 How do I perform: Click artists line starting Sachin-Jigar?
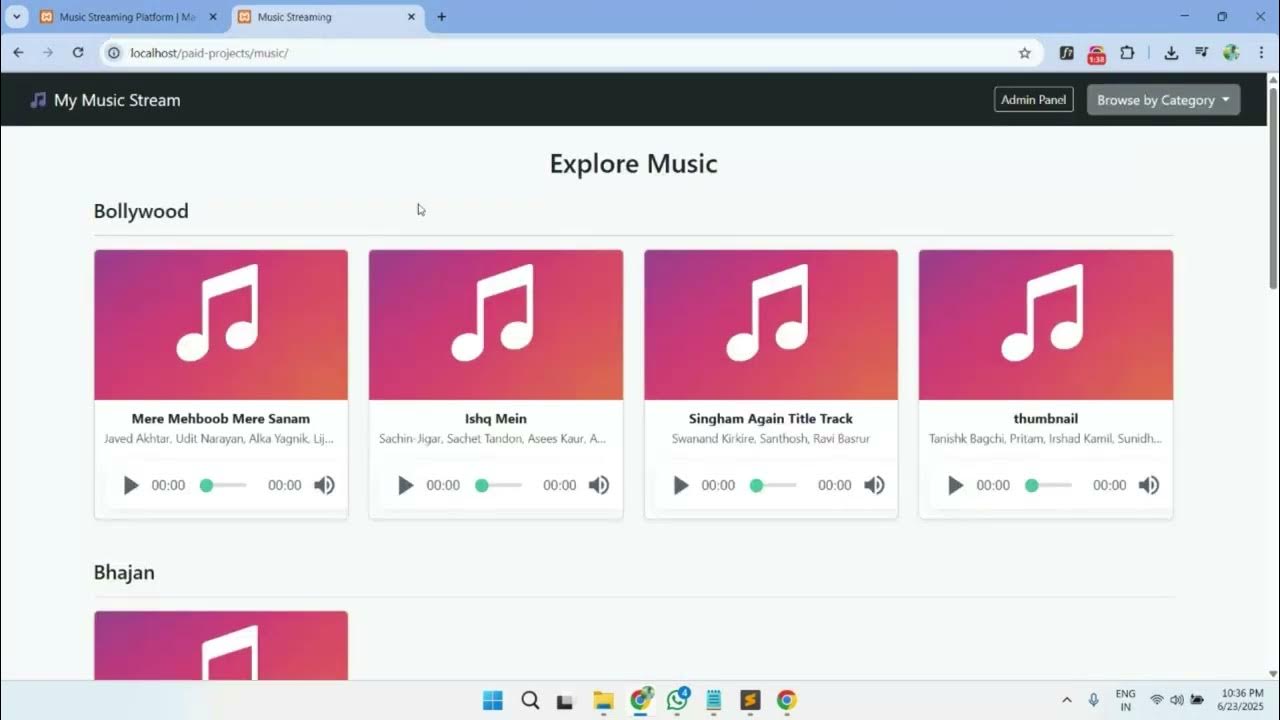(492, 439)
